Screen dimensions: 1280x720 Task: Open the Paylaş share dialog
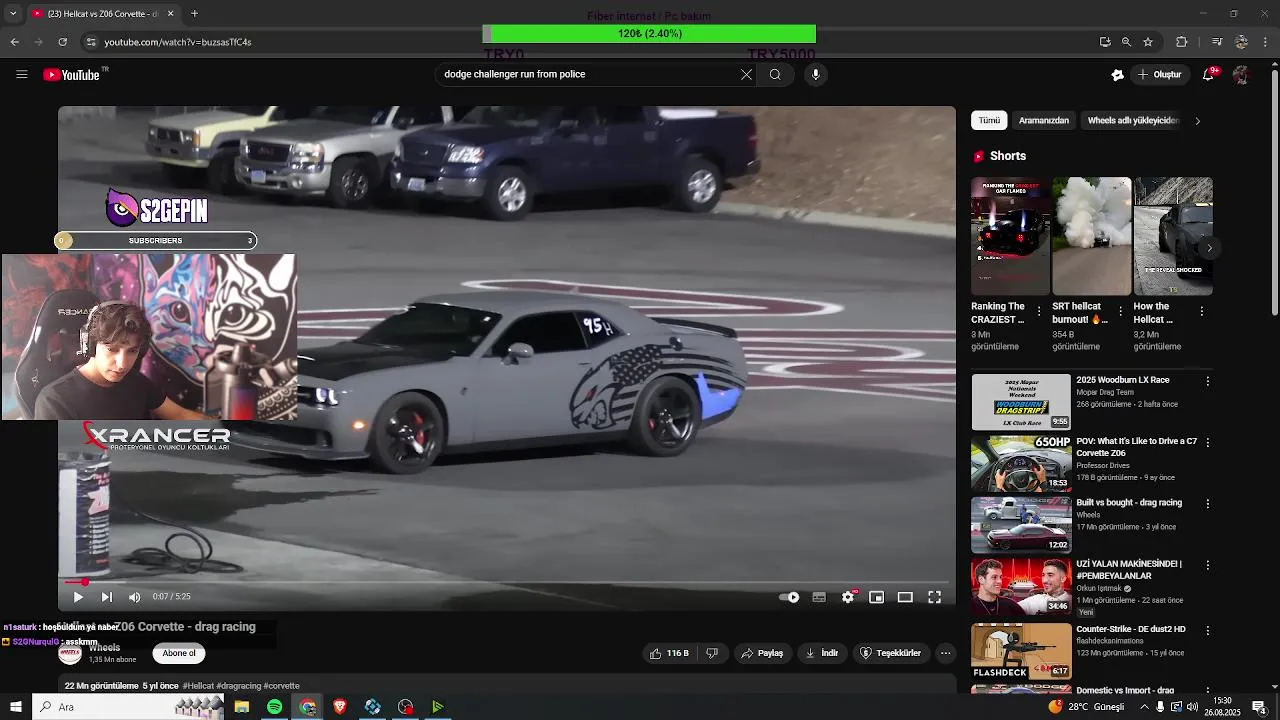(762, 653)
